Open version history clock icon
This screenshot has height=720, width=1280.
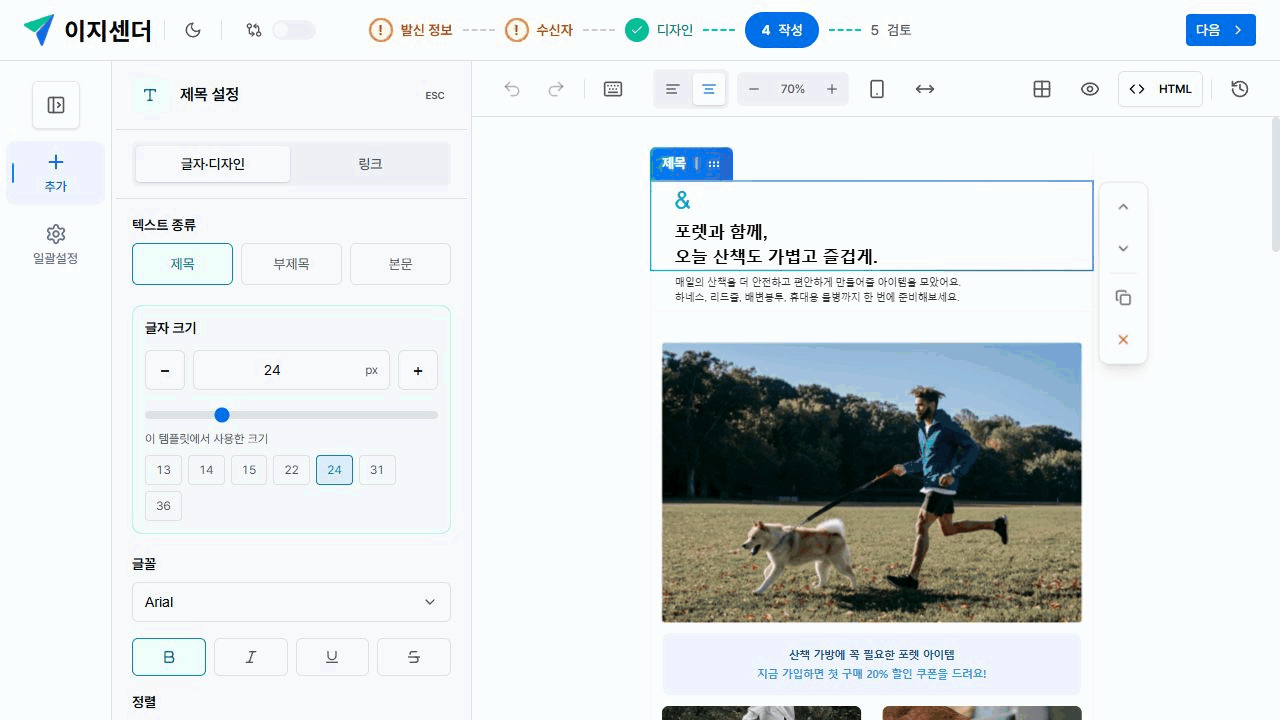pos(1240,89)
